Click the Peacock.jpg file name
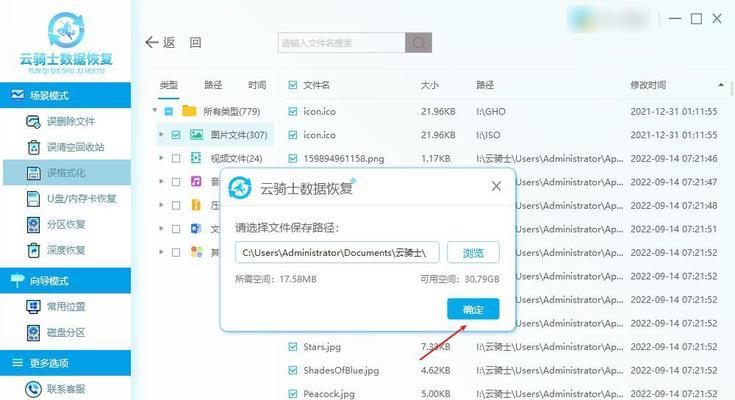The height and width of the screenshot is (400, 735). [x=329, y=394]
